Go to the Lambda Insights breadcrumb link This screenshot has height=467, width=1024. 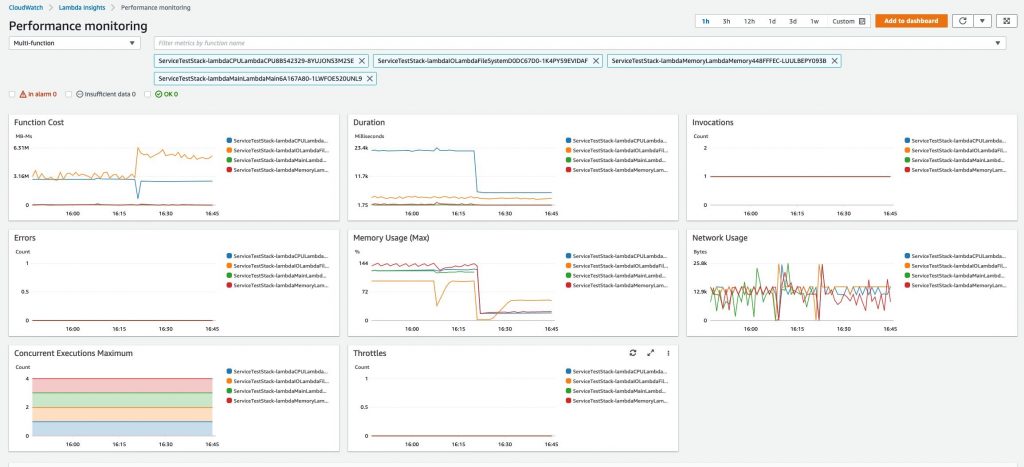82,7
